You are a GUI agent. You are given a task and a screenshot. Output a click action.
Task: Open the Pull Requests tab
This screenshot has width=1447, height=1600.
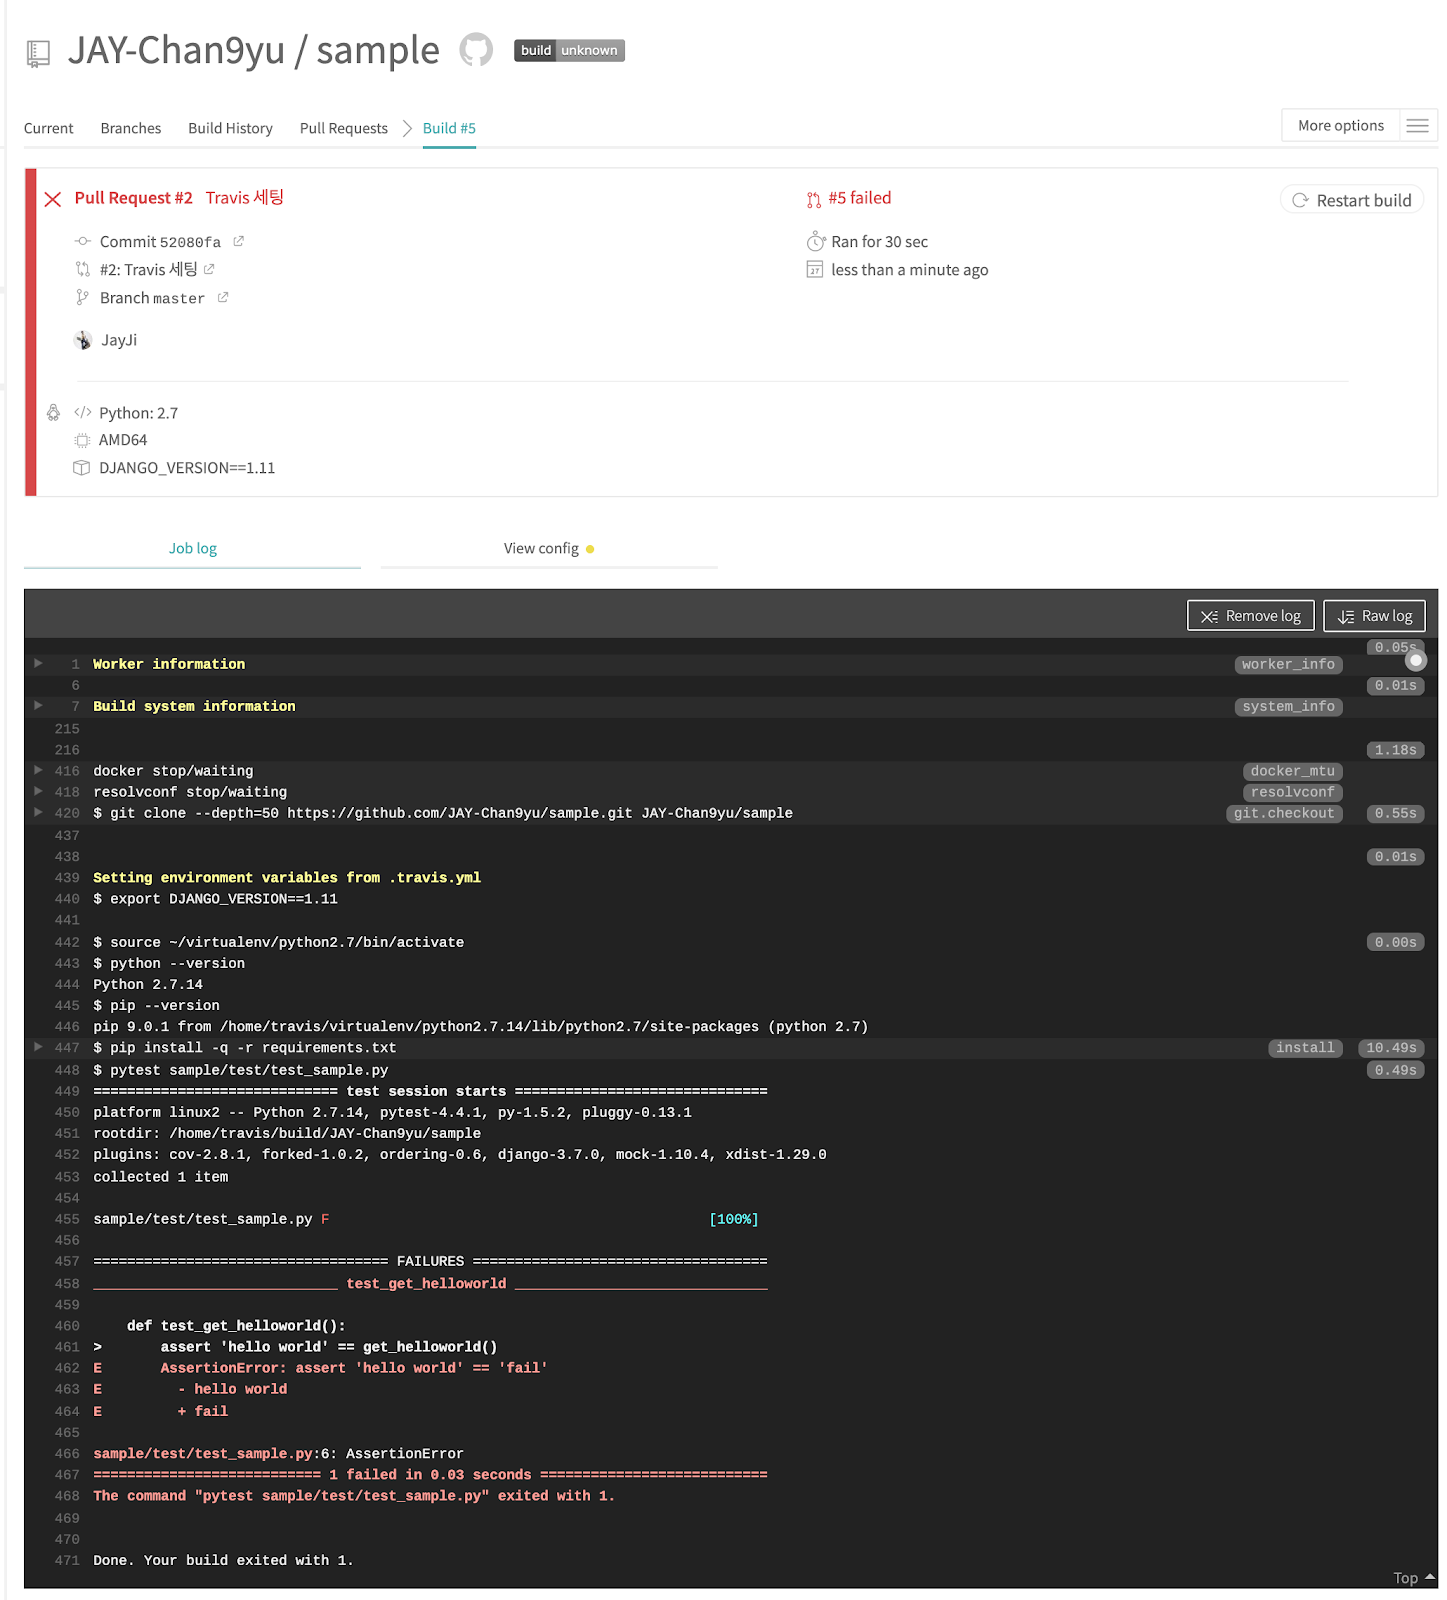(x=344, y=128)
